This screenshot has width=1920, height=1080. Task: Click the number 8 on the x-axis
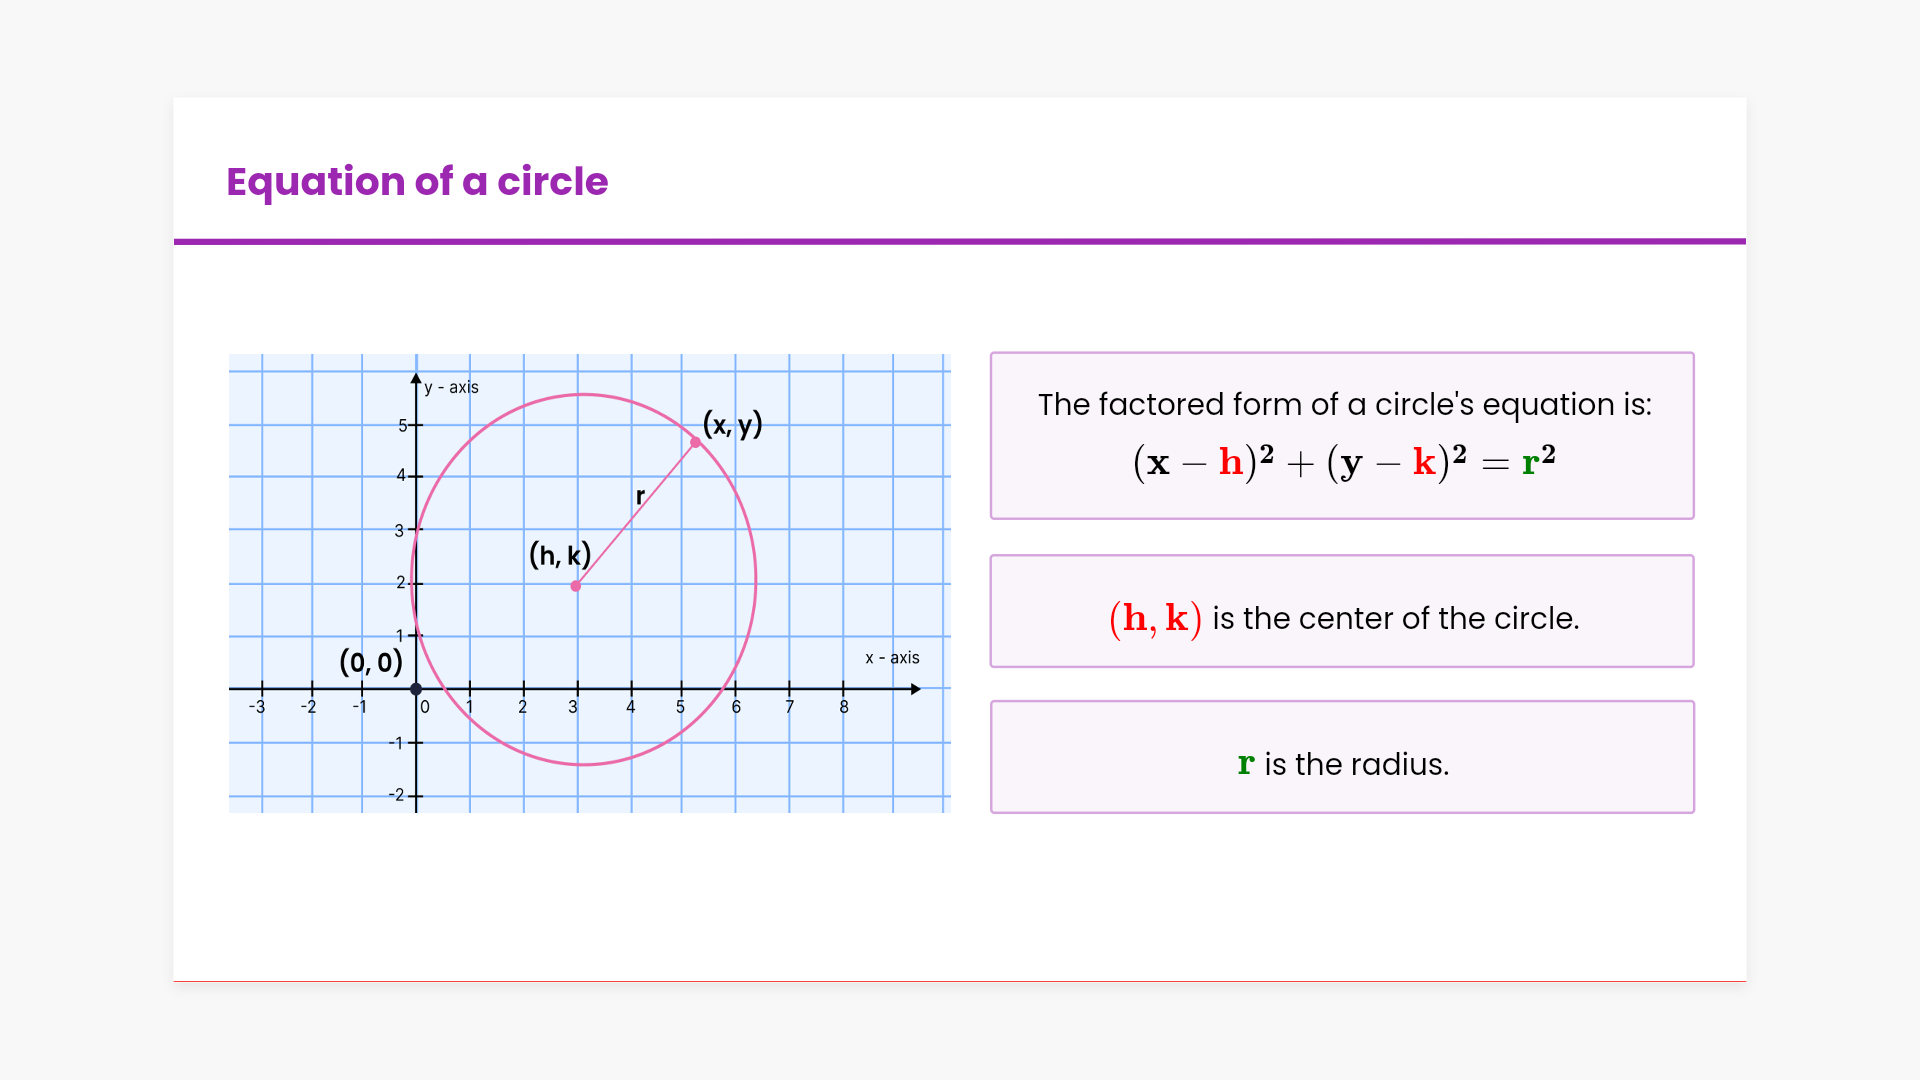point(844,707)
